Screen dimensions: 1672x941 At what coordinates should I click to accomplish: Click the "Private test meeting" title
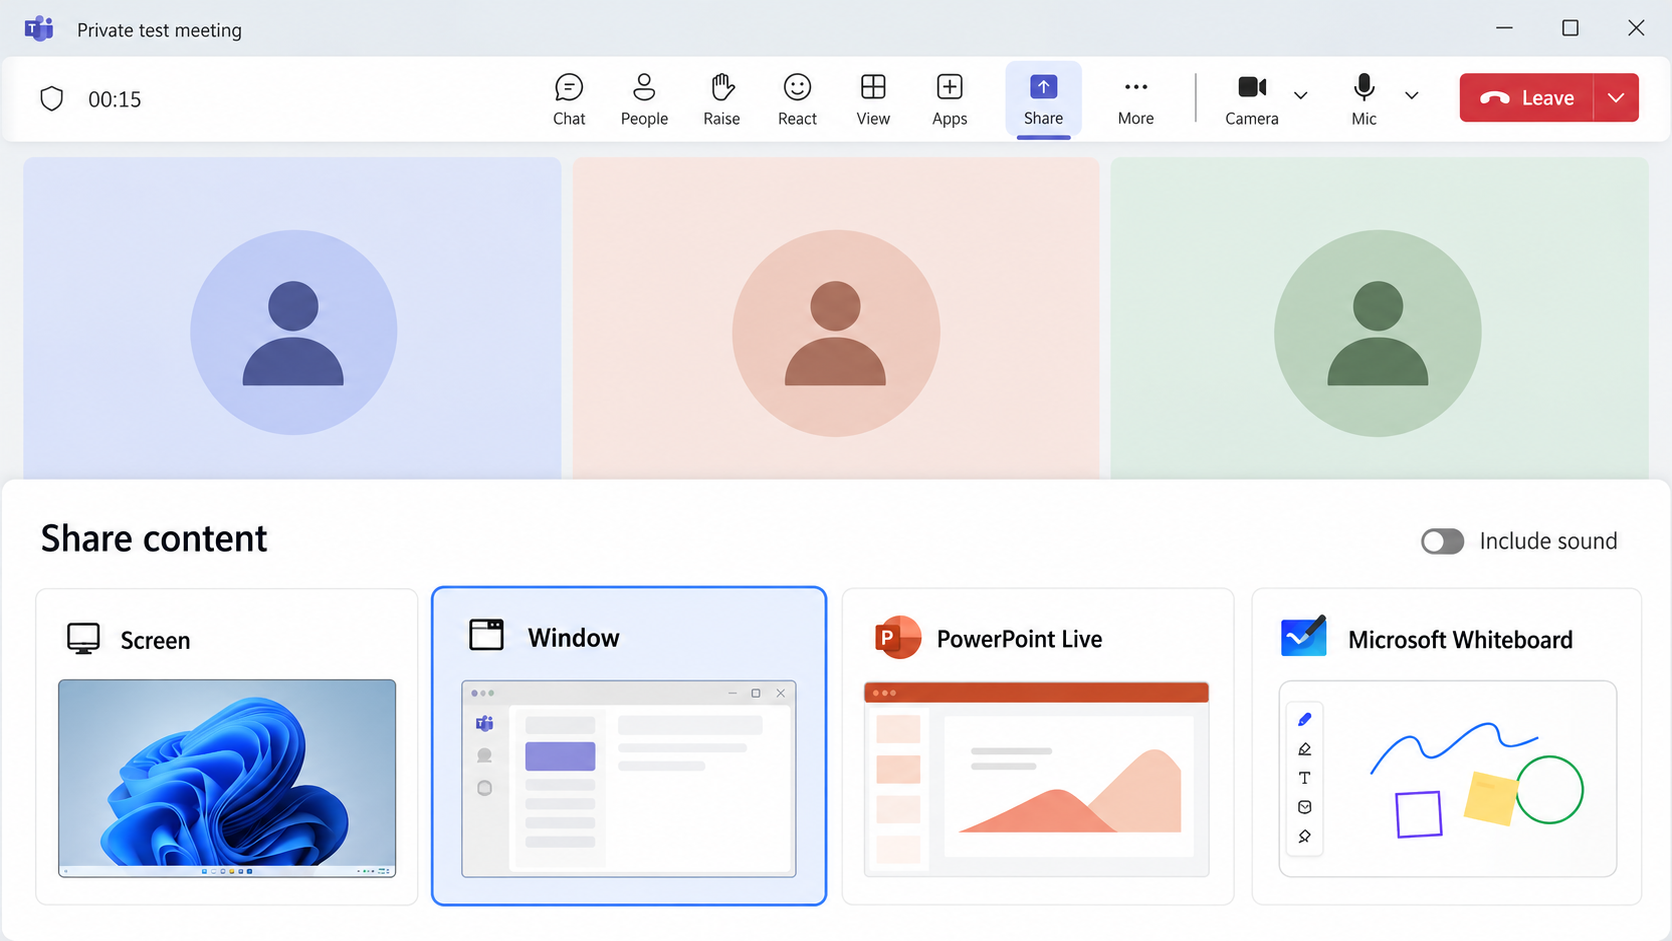(x=160, y=30)
